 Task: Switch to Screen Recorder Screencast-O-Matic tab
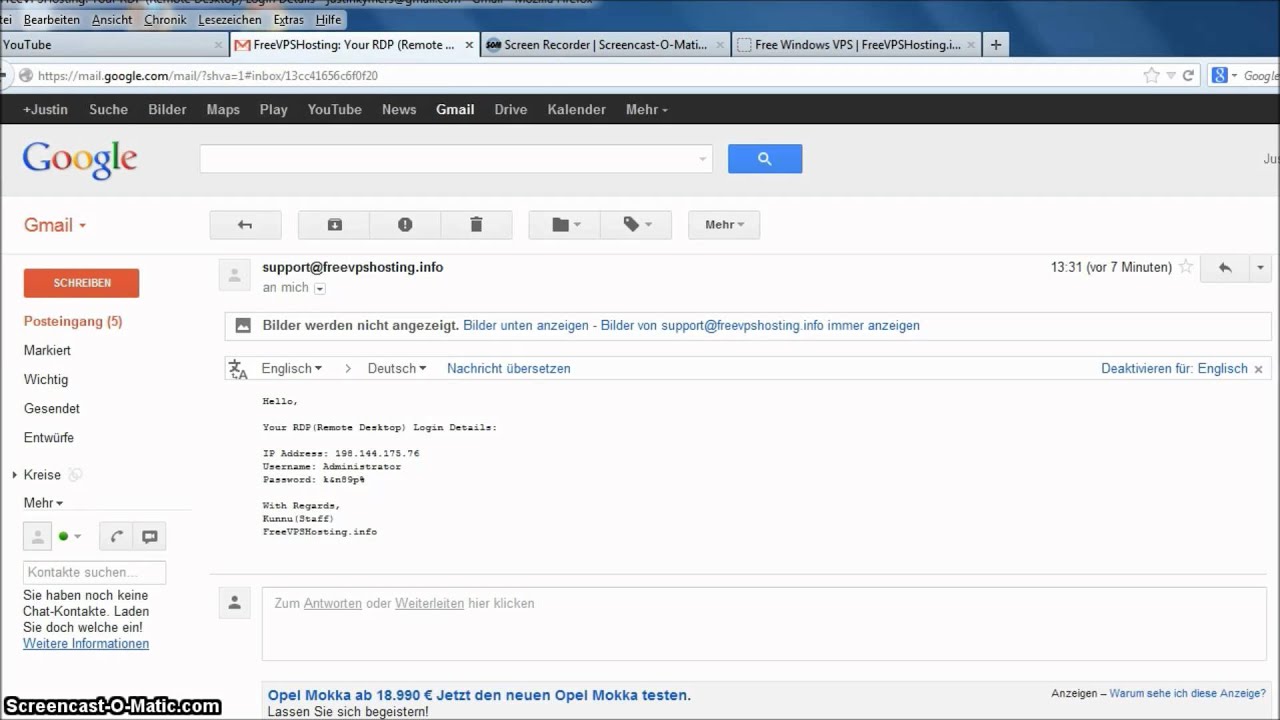(606, 45)
